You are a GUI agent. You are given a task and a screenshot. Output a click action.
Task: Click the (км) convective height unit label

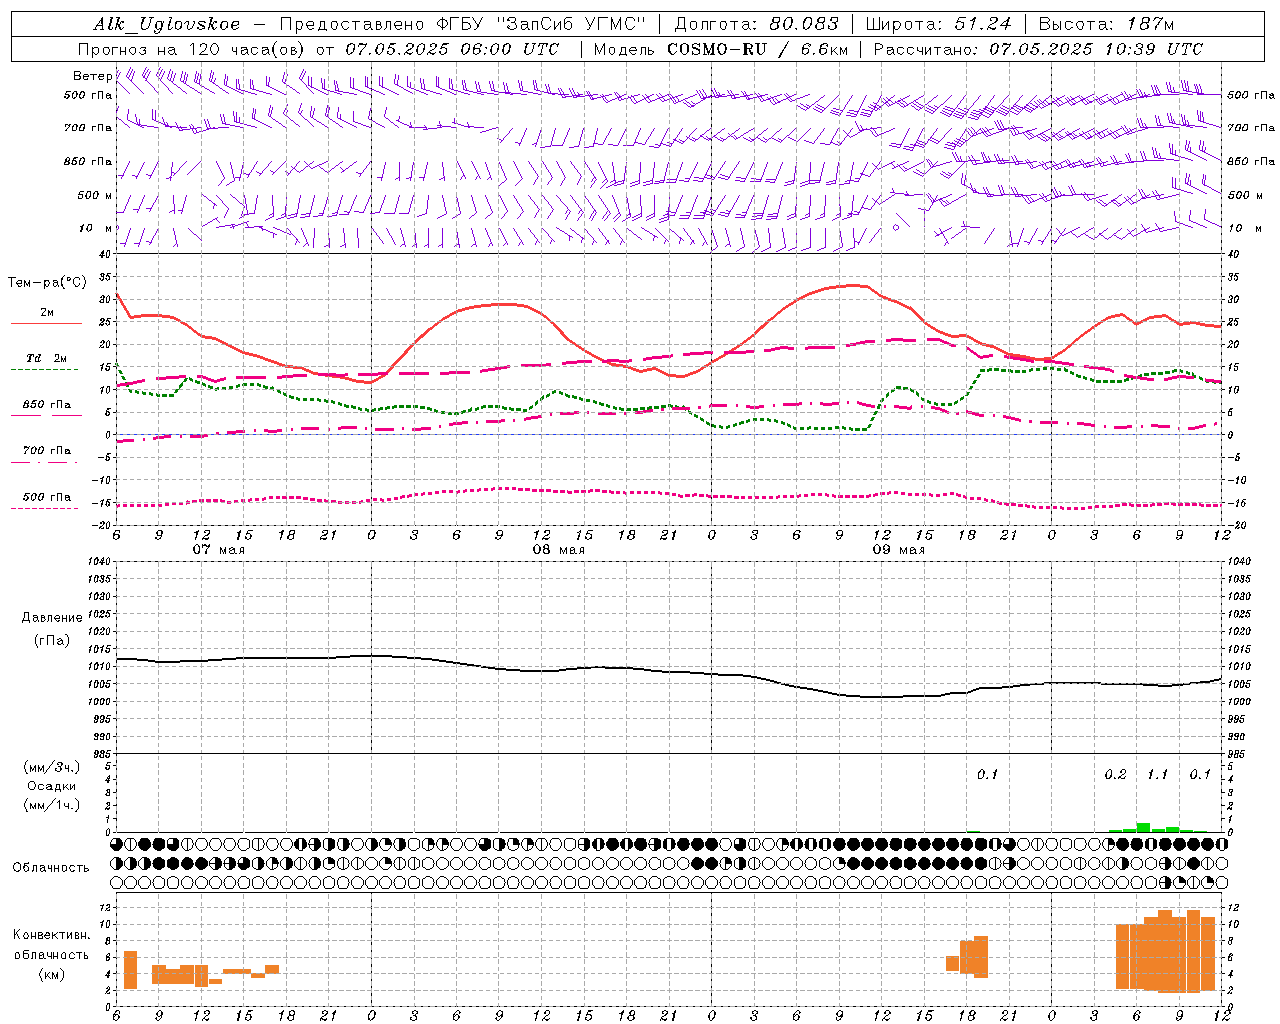52,974
